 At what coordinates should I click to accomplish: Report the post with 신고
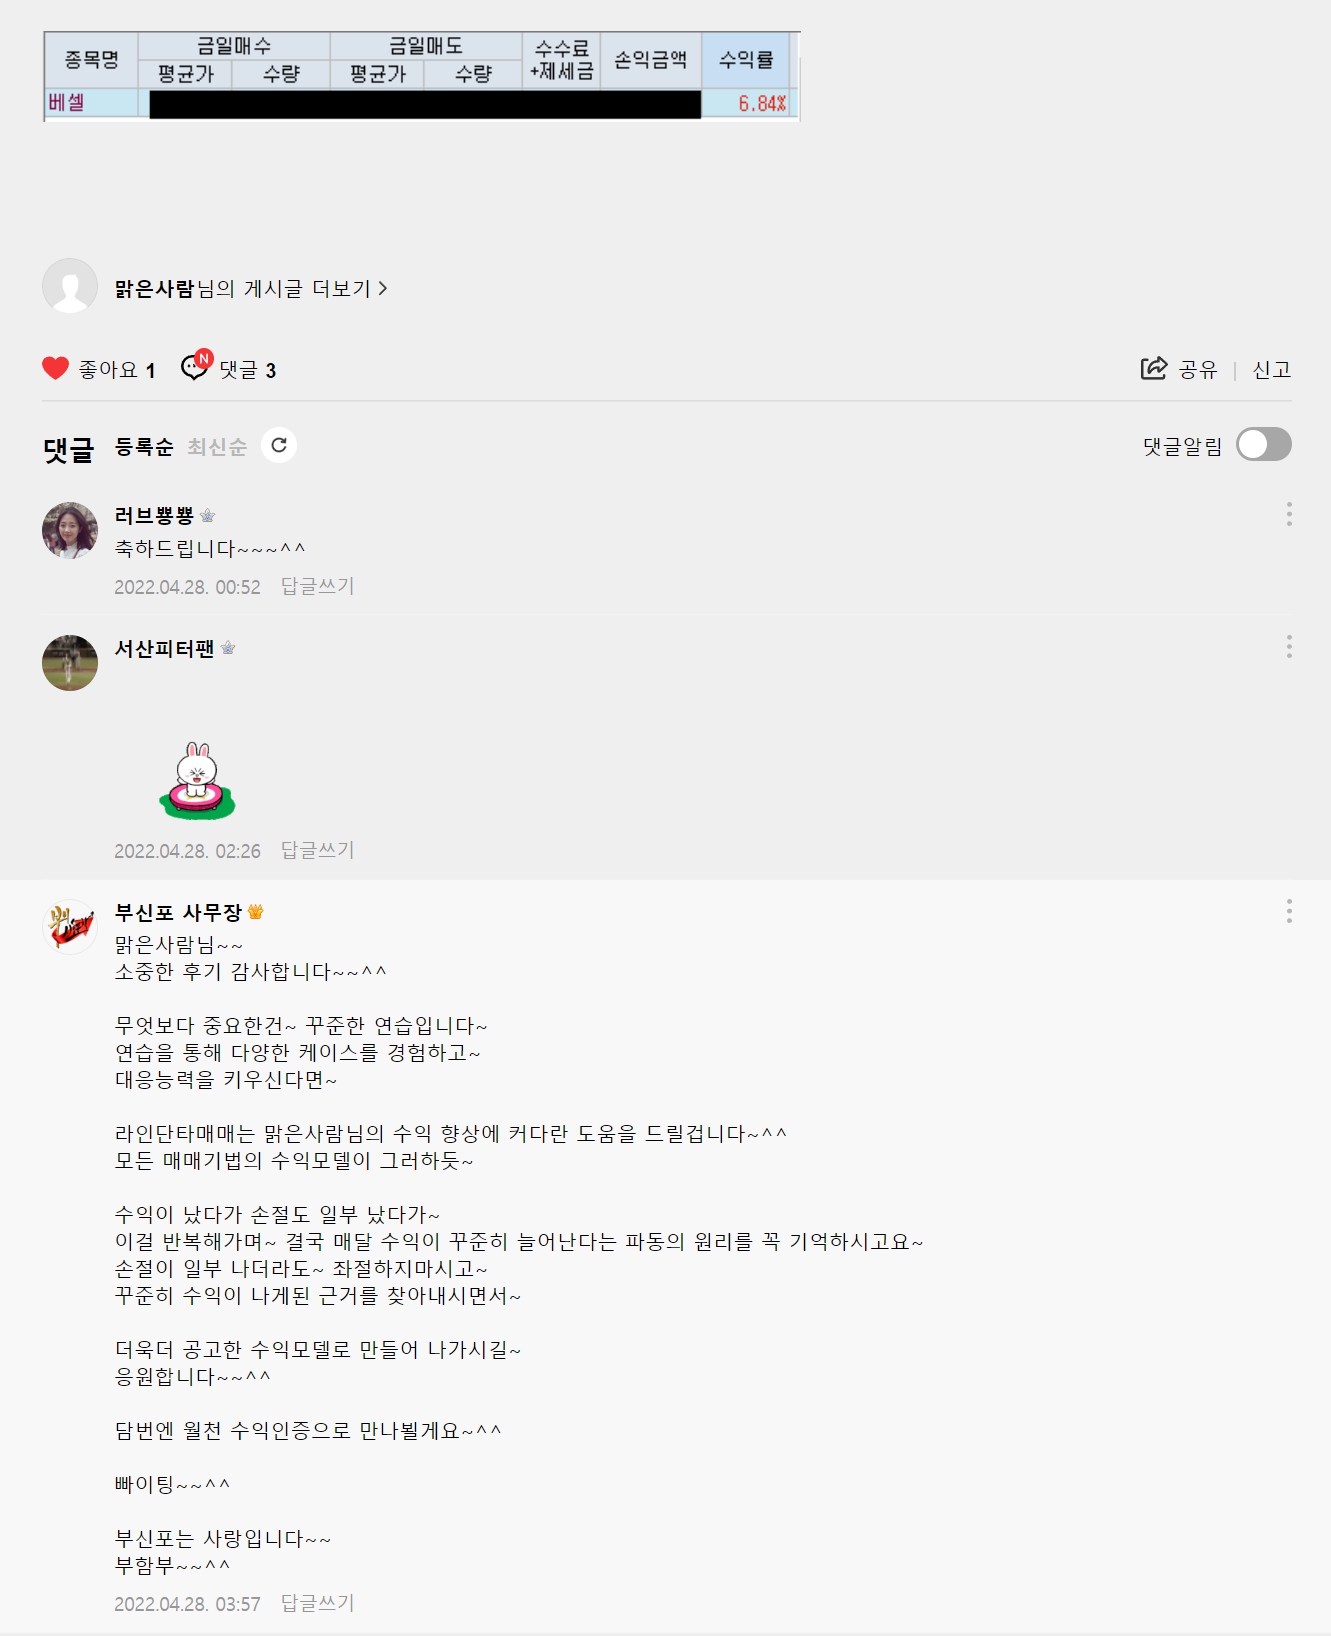click(1272, 370)
